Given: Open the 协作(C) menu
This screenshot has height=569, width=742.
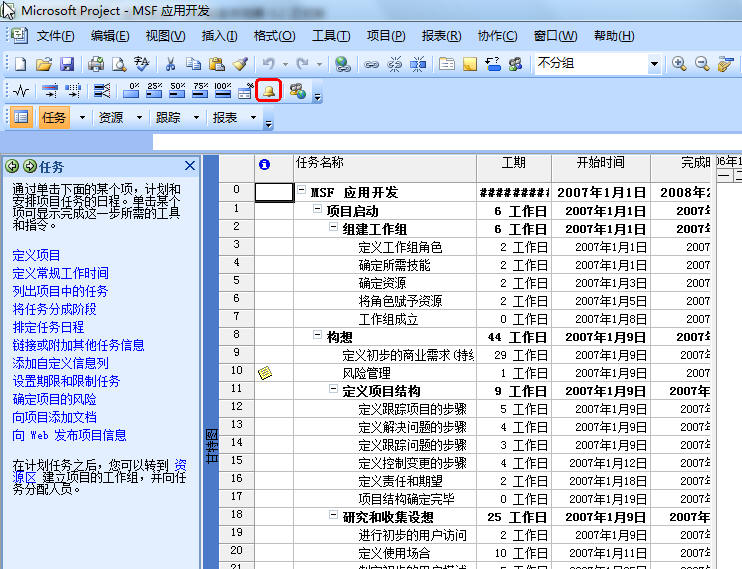Looking at the screenshot, I should tap(497, 36).
